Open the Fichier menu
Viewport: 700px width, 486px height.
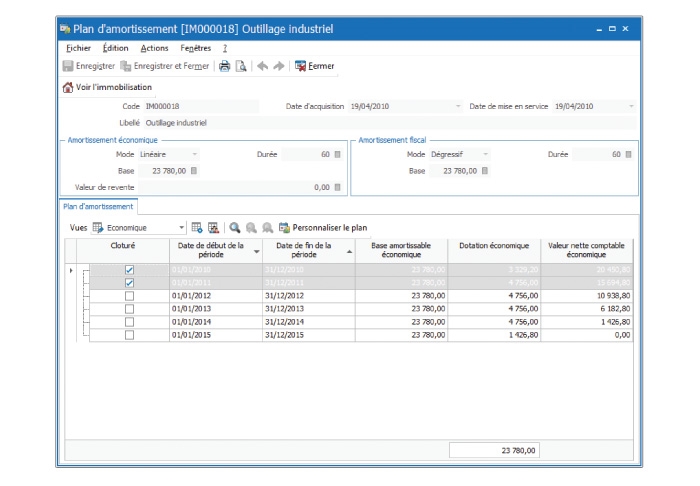[x=78, y=48]
